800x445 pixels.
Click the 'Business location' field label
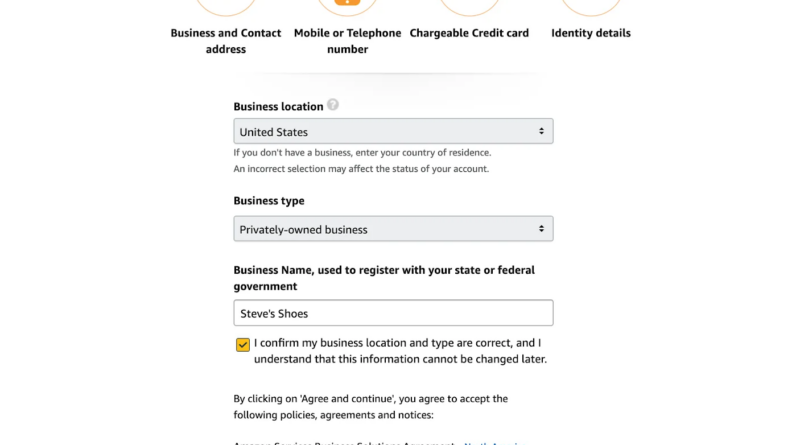pos(278,107)
